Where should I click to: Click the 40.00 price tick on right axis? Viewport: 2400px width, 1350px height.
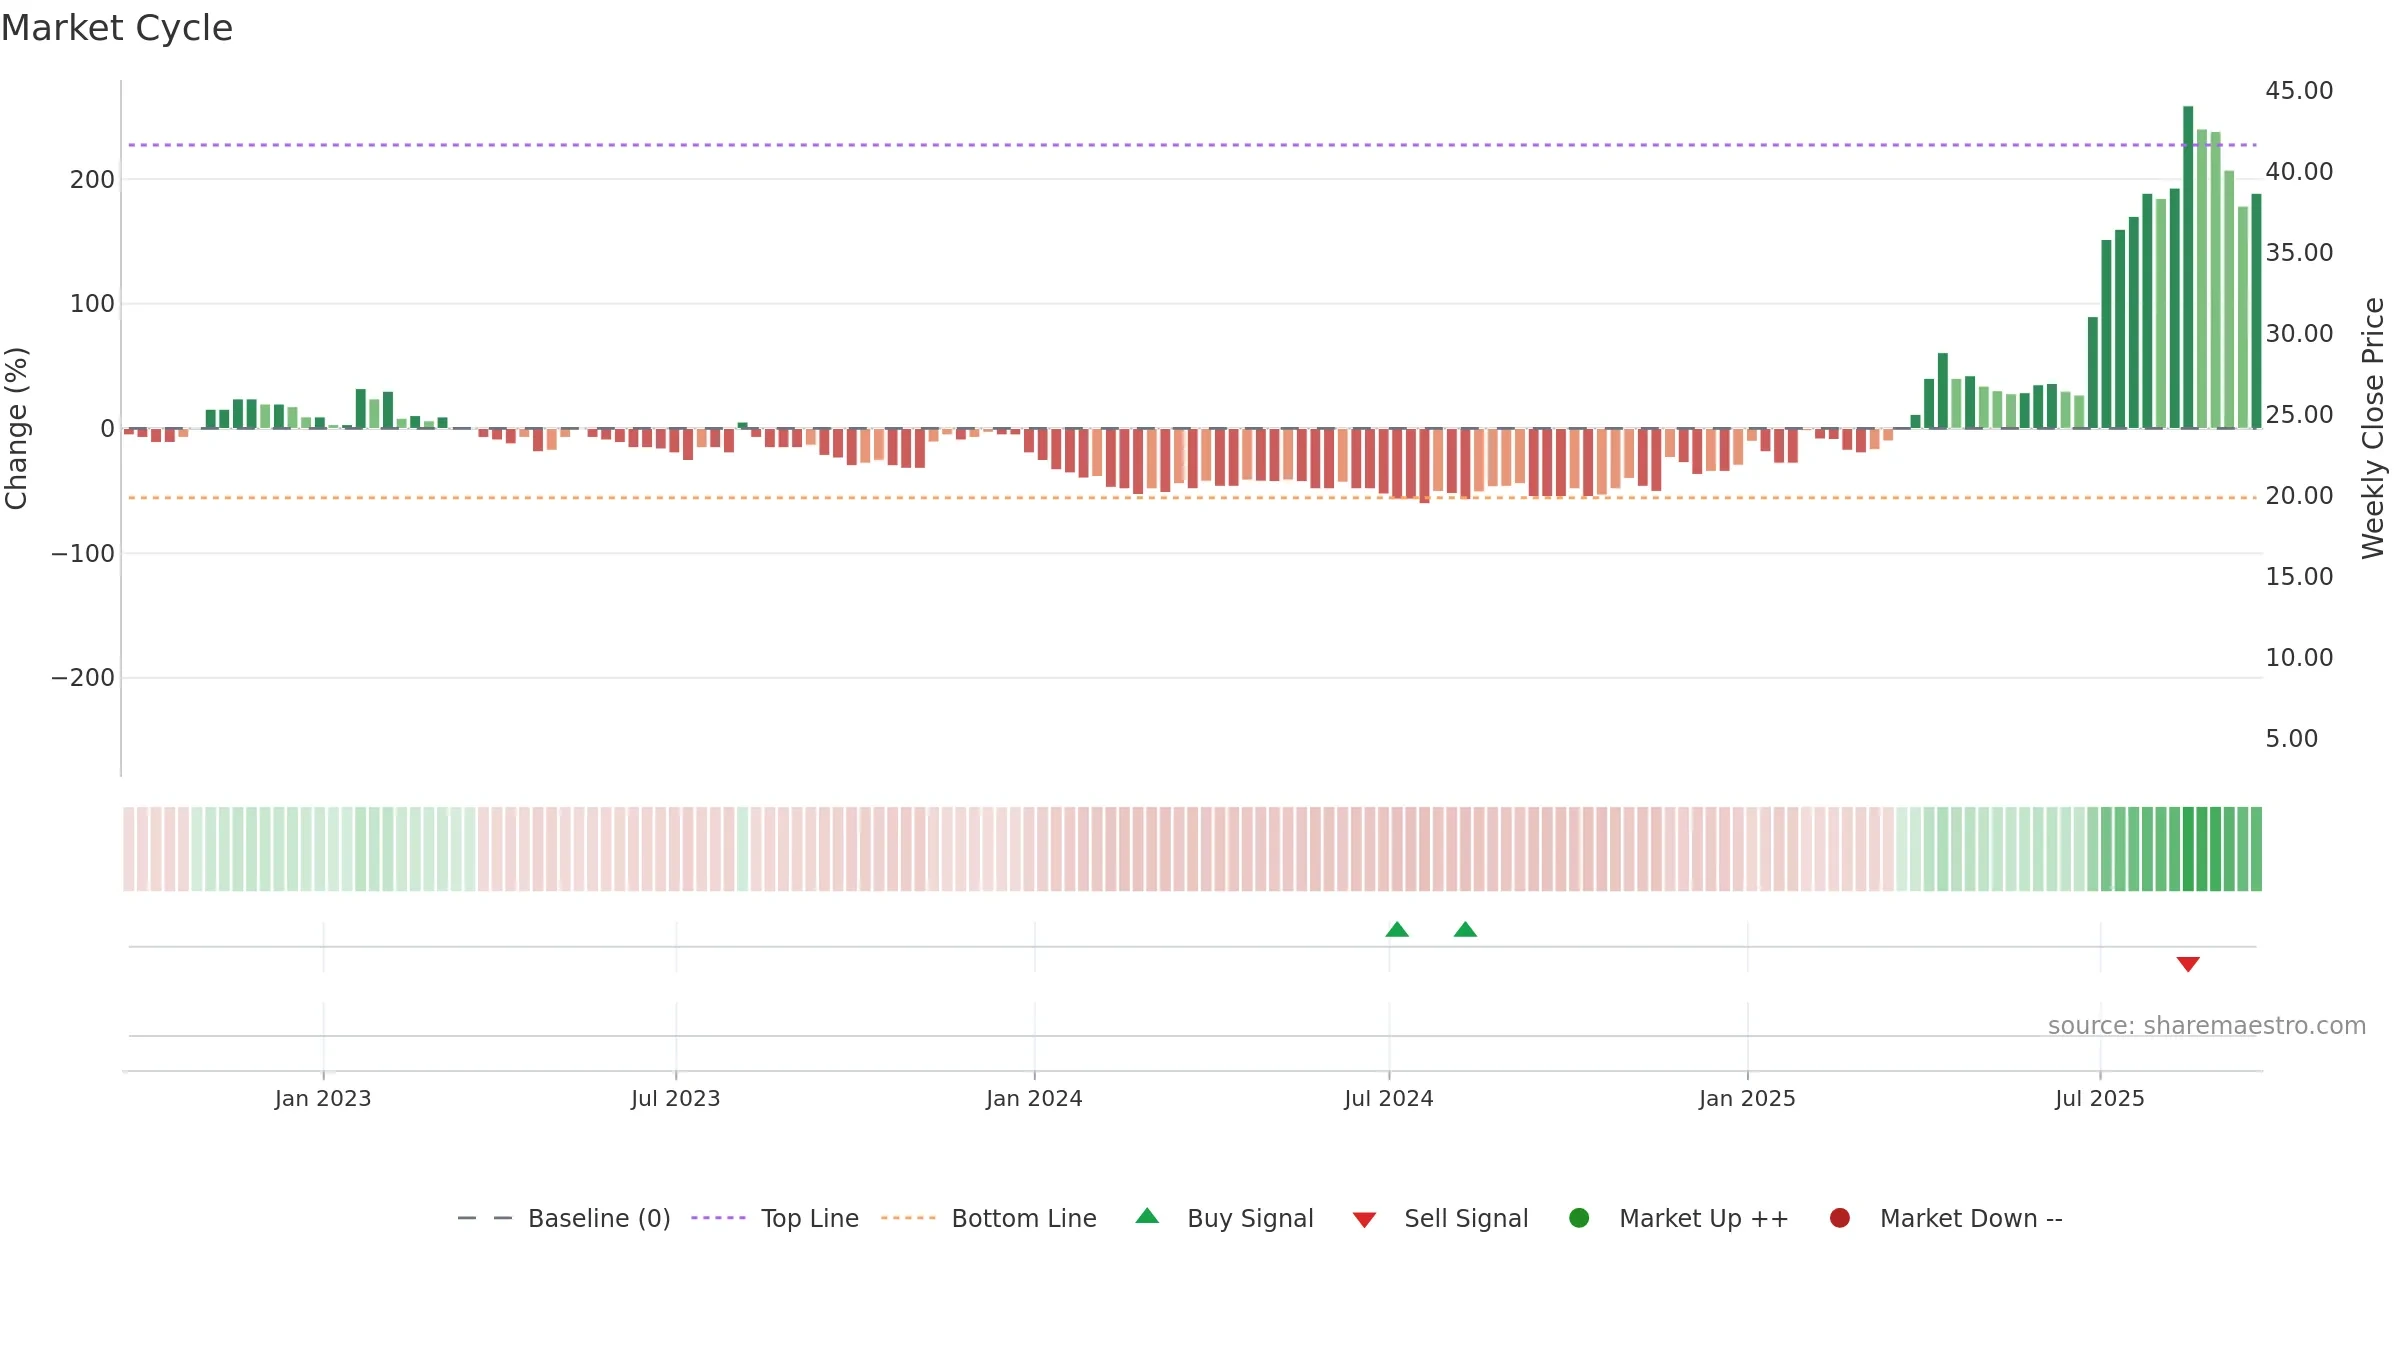click(2299, 172)
